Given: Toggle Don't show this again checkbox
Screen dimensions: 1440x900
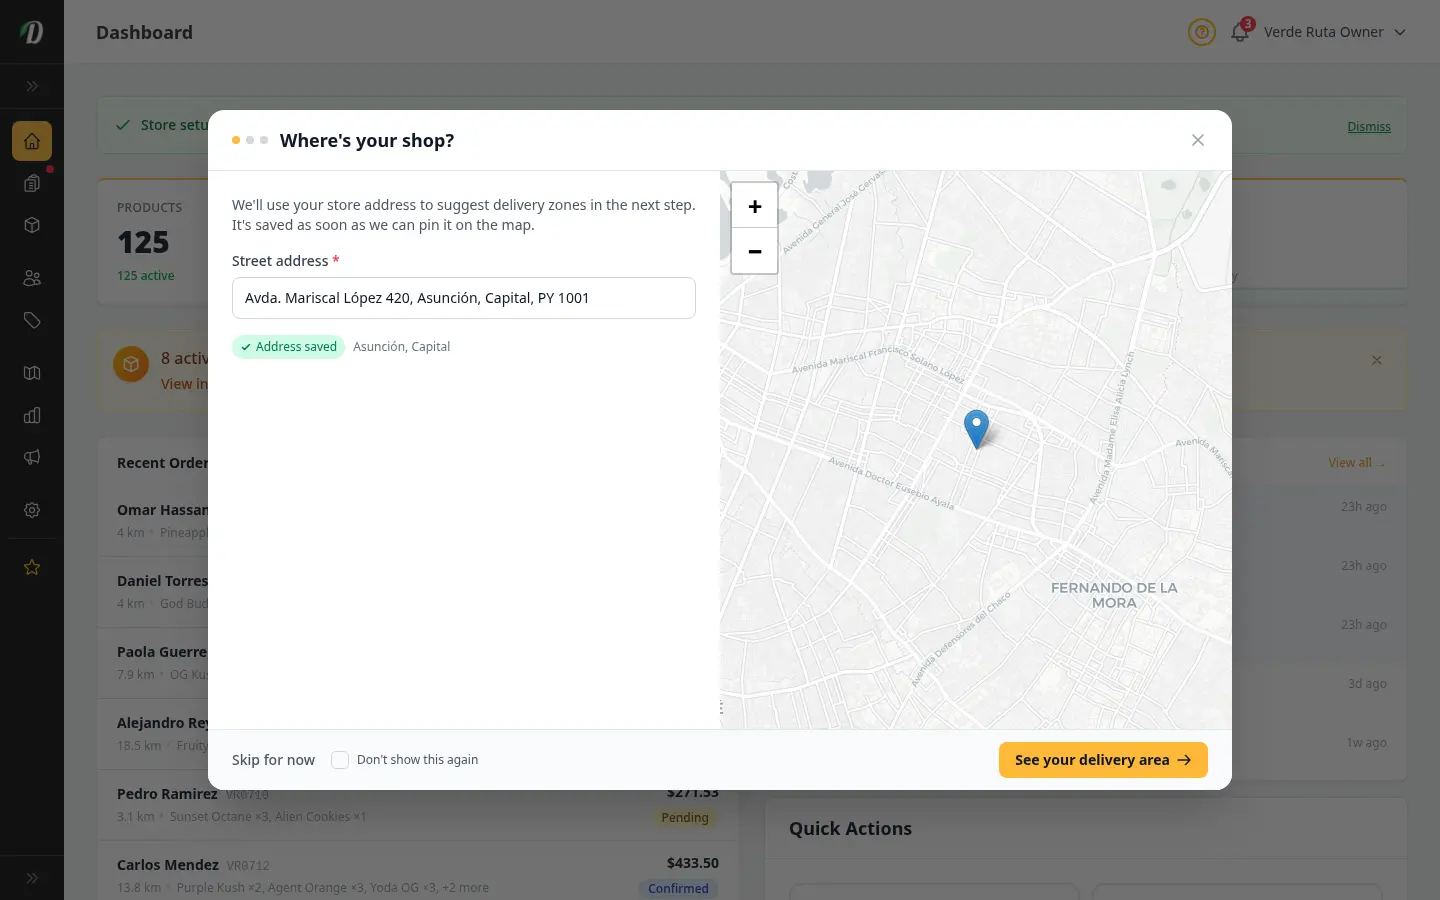Looking at the screenshot, I should point(340,760).
